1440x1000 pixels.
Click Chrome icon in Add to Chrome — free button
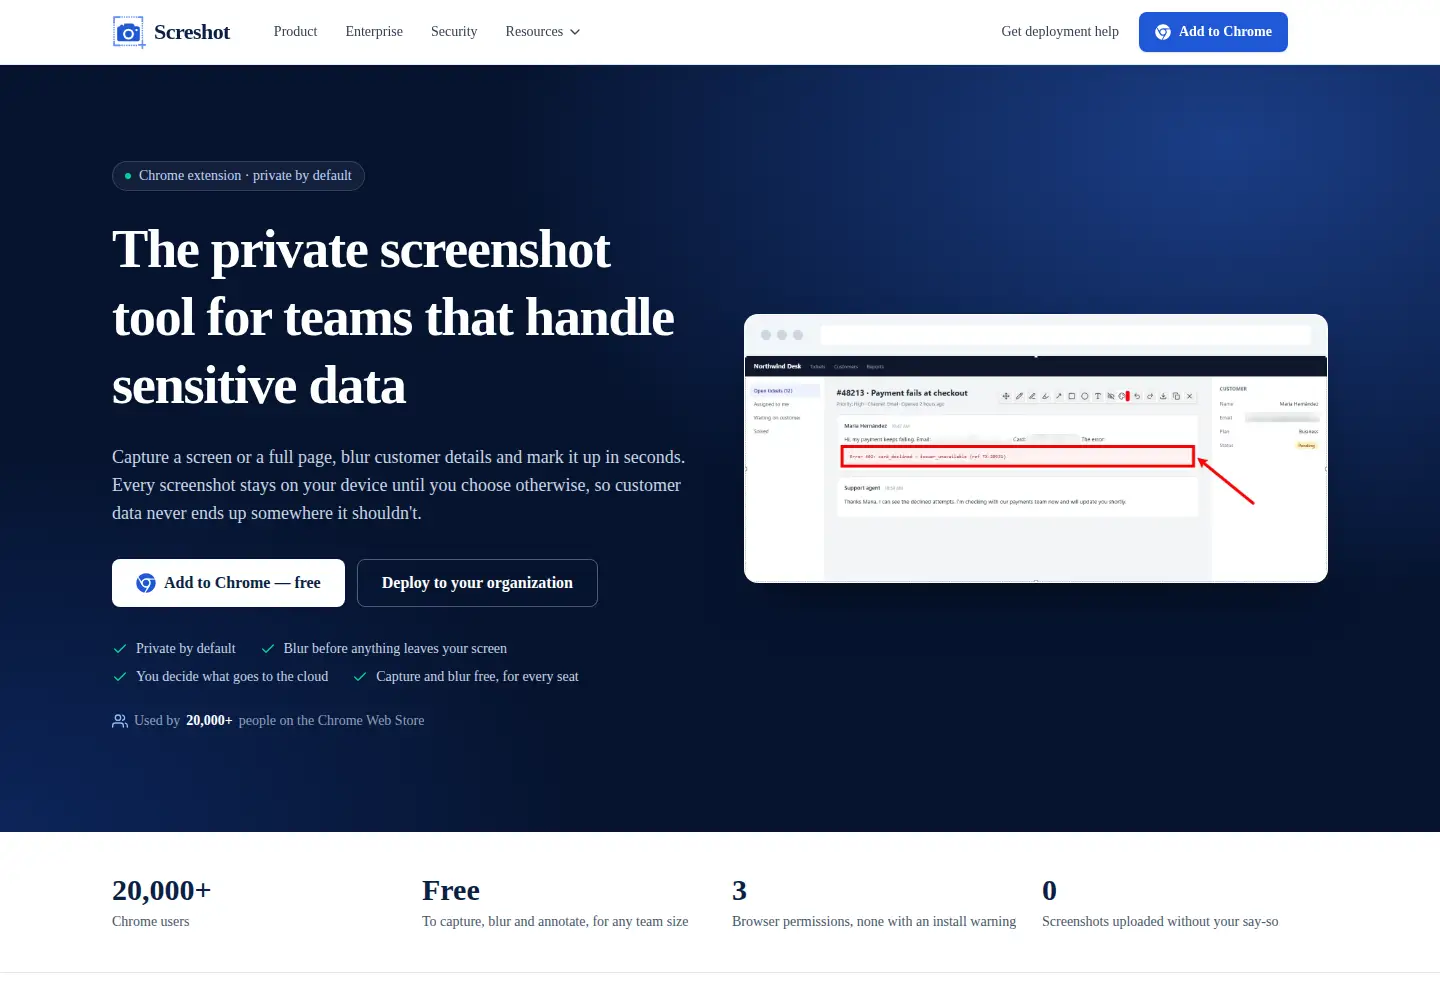pyautogui.click(x=146, y=583)
